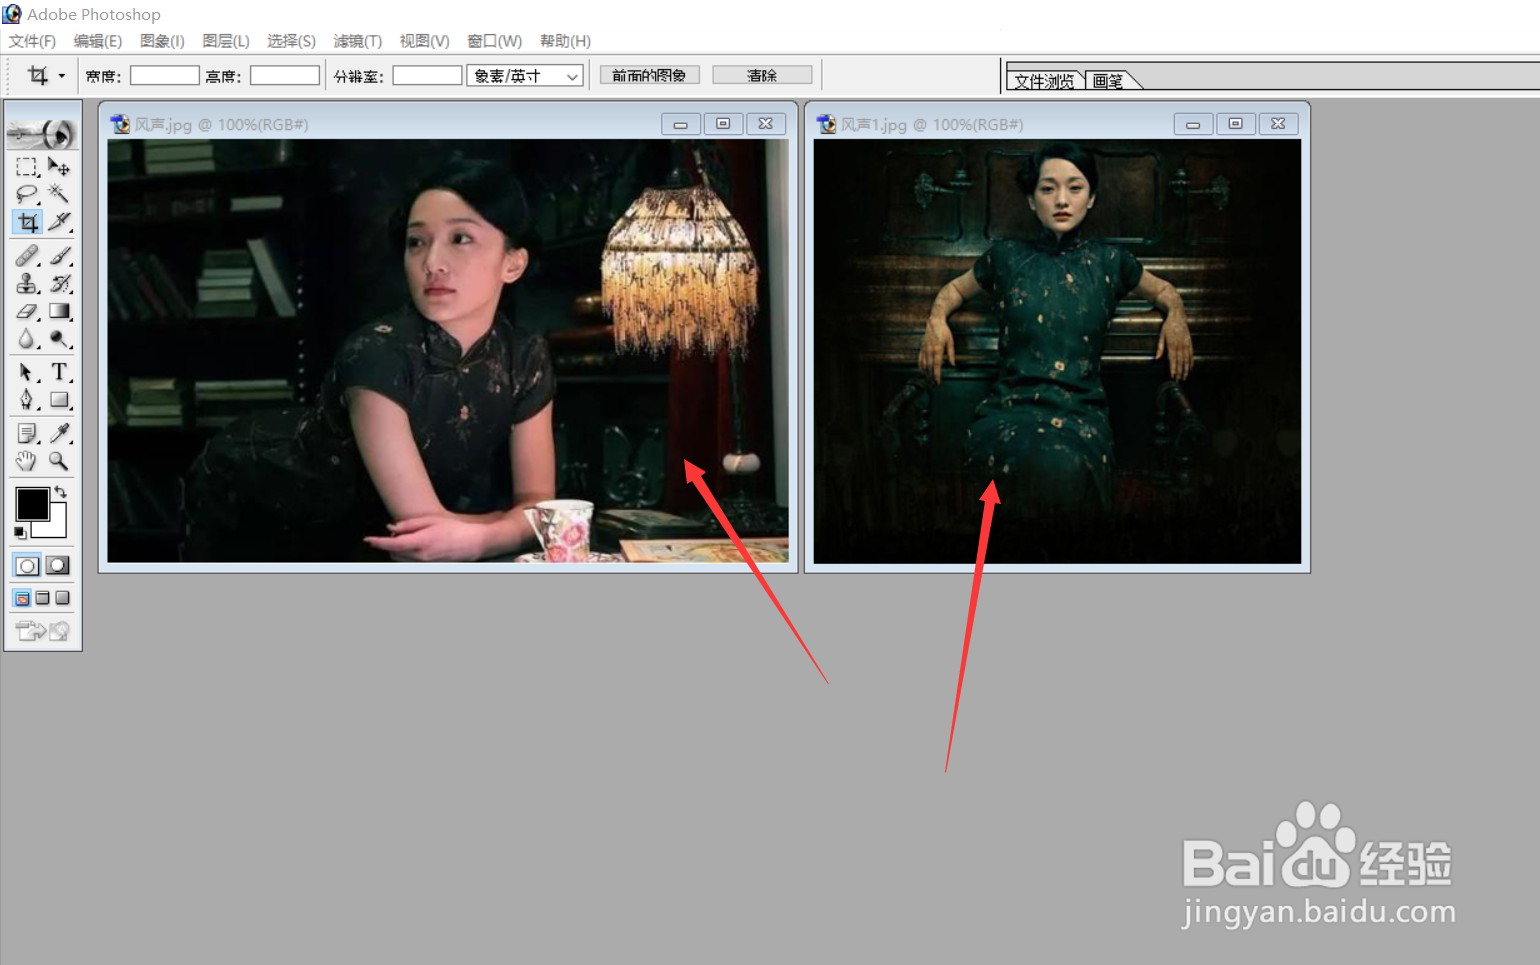The width and height of the screenshot is (1540, 965).
Task: Minimize the 风声1.jpg document window
Action: (x=1193, y=124)
